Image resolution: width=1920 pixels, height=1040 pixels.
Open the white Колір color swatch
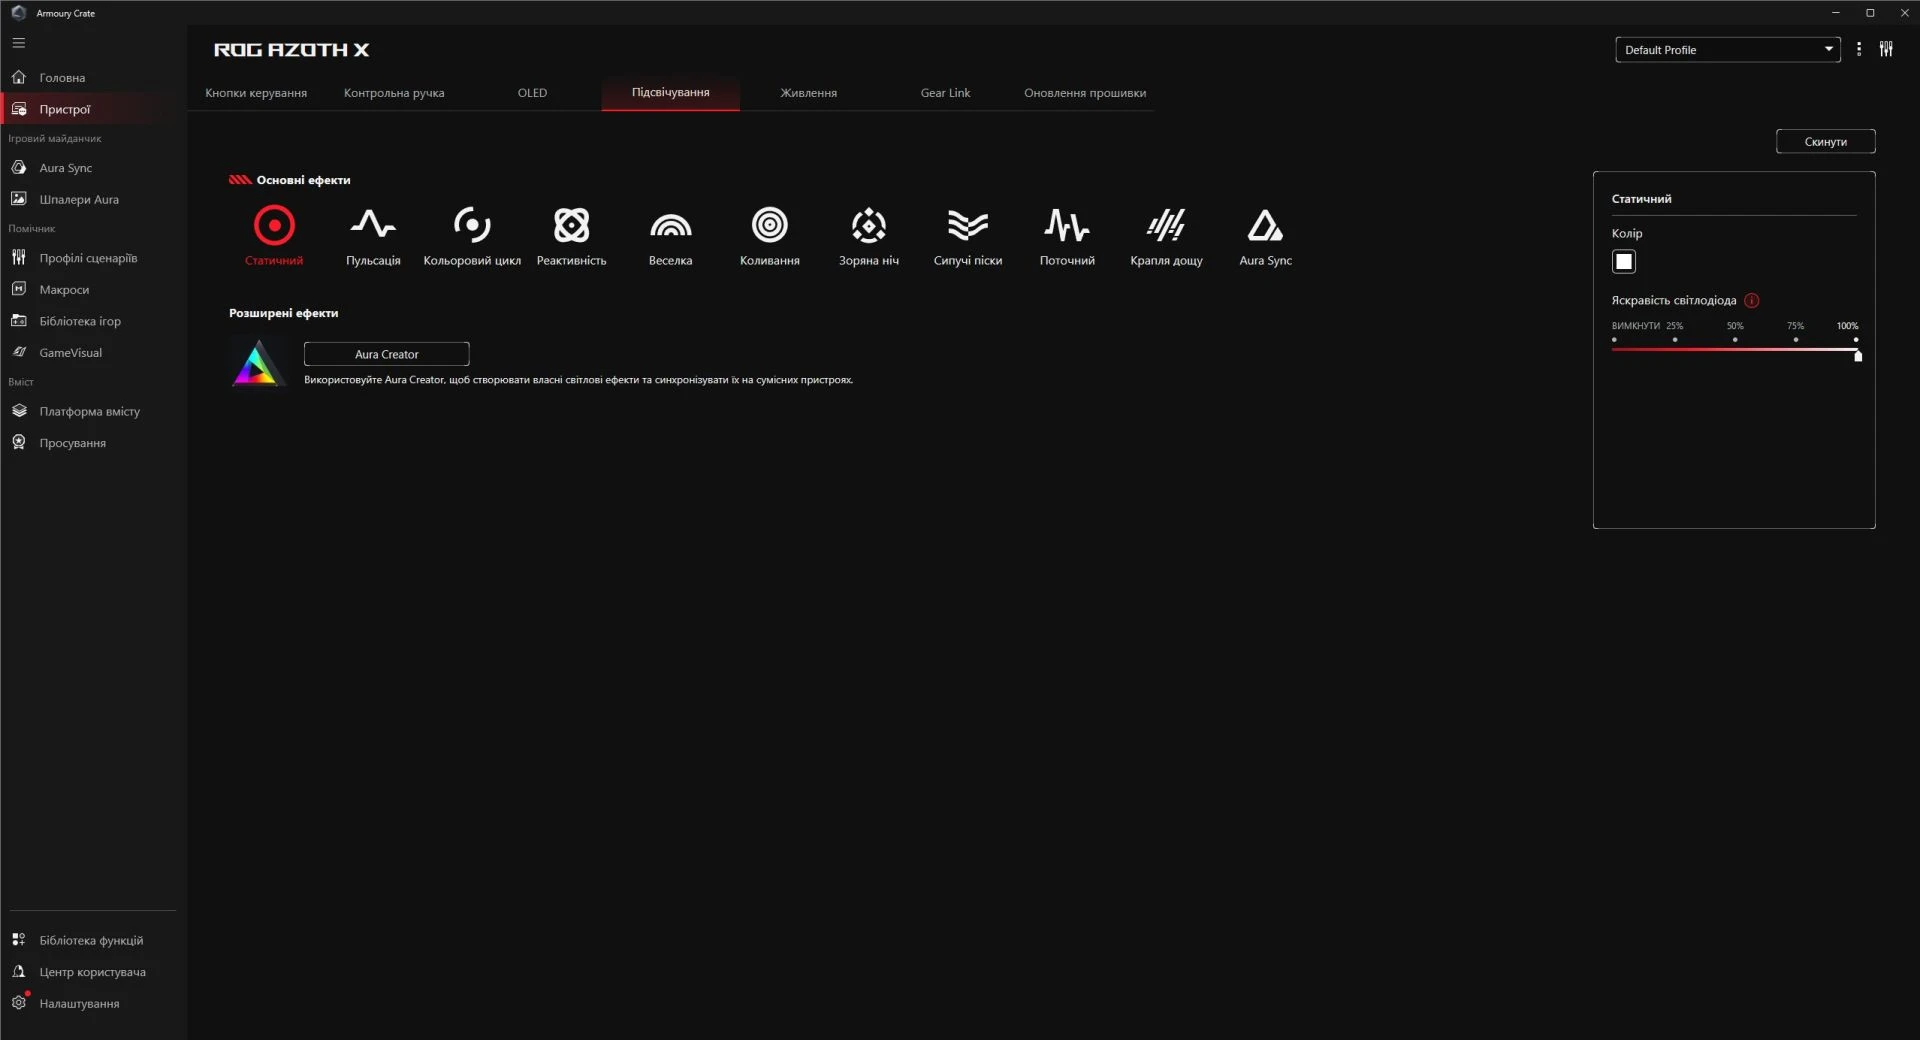tap(1623, 262)
